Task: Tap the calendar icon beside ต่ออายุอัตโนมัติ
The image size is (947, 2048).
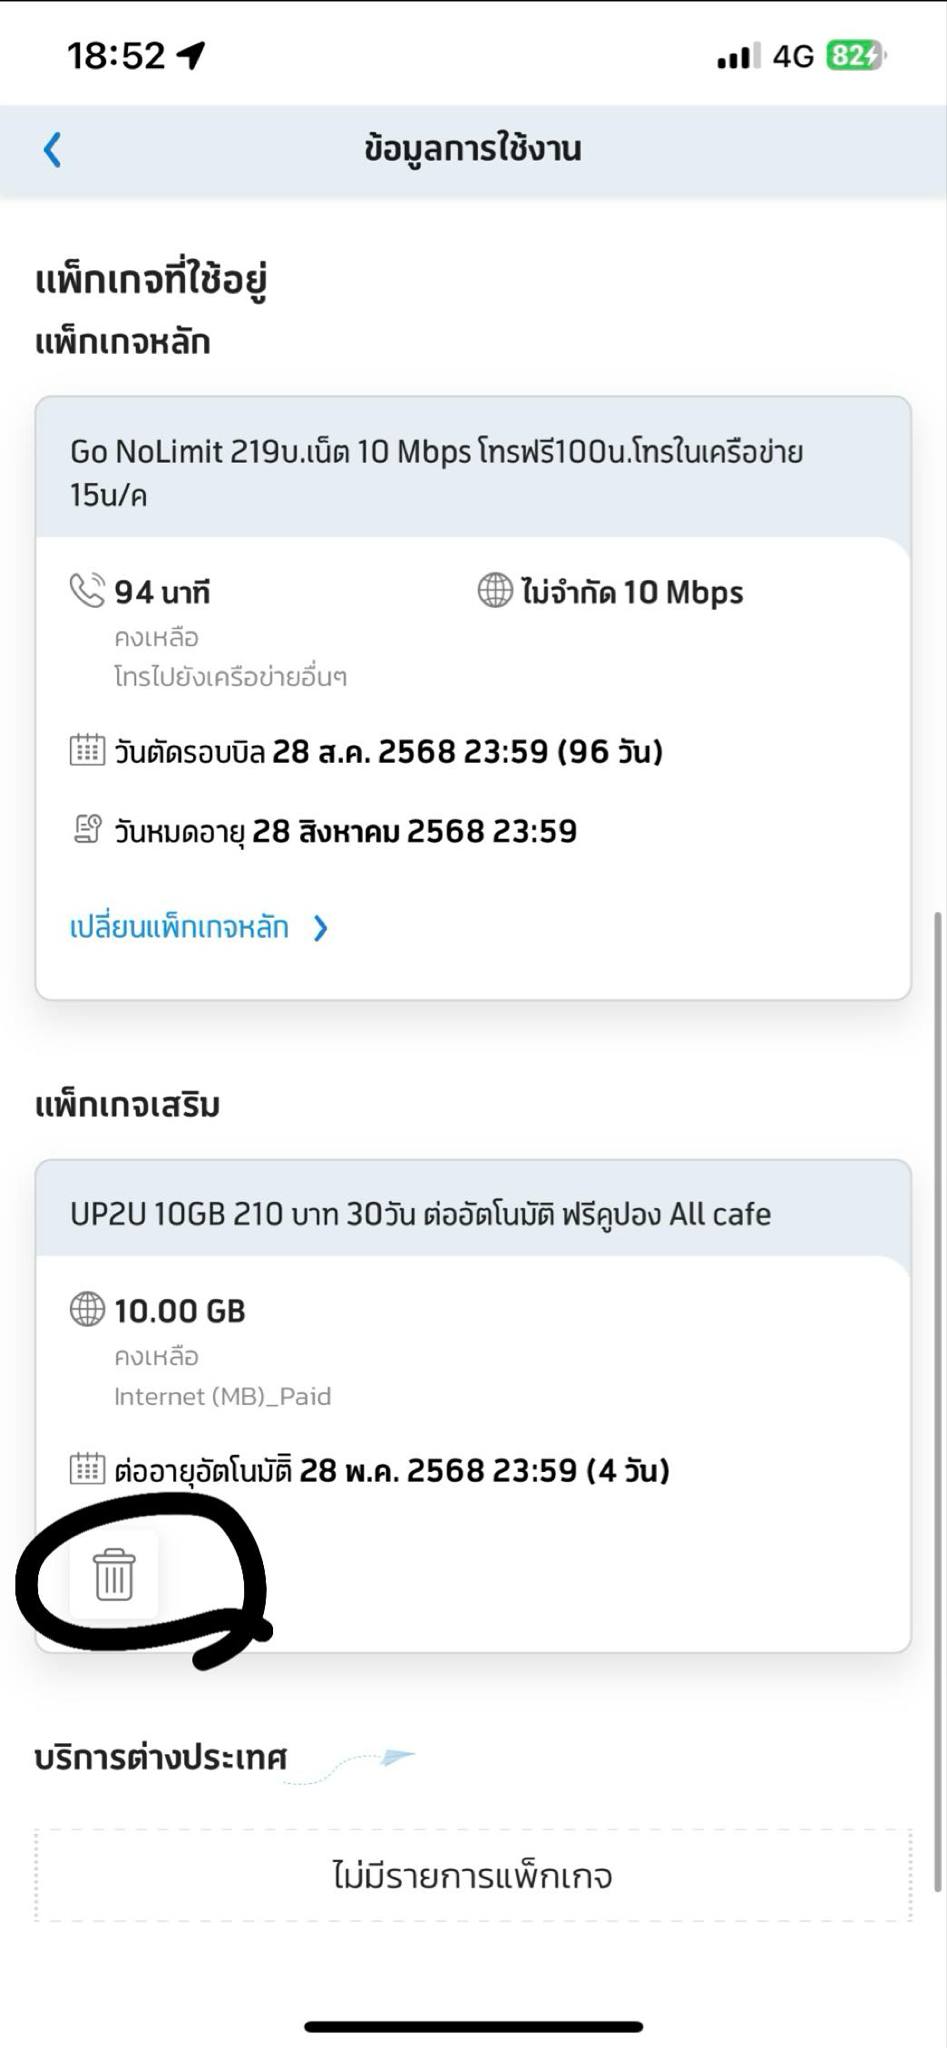Action: [87, 1469]
